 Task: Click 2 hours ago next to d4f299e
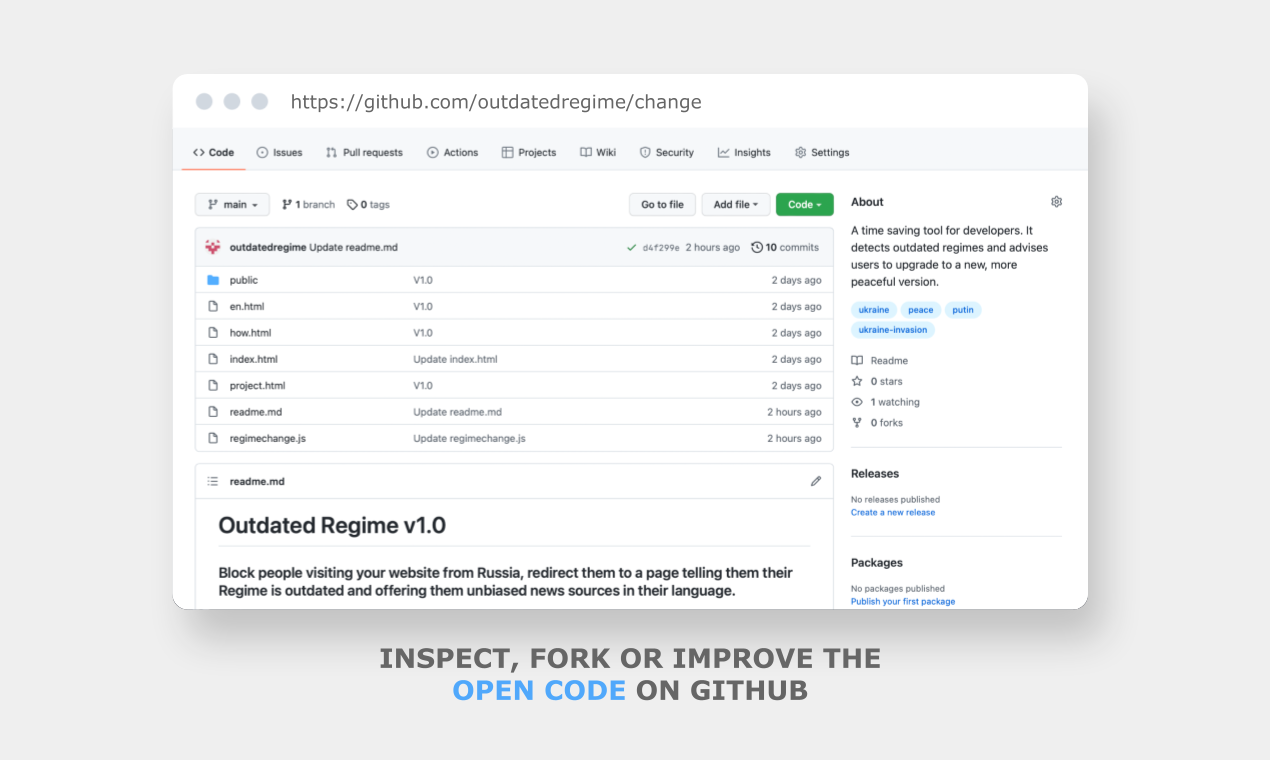pos(713,247)
